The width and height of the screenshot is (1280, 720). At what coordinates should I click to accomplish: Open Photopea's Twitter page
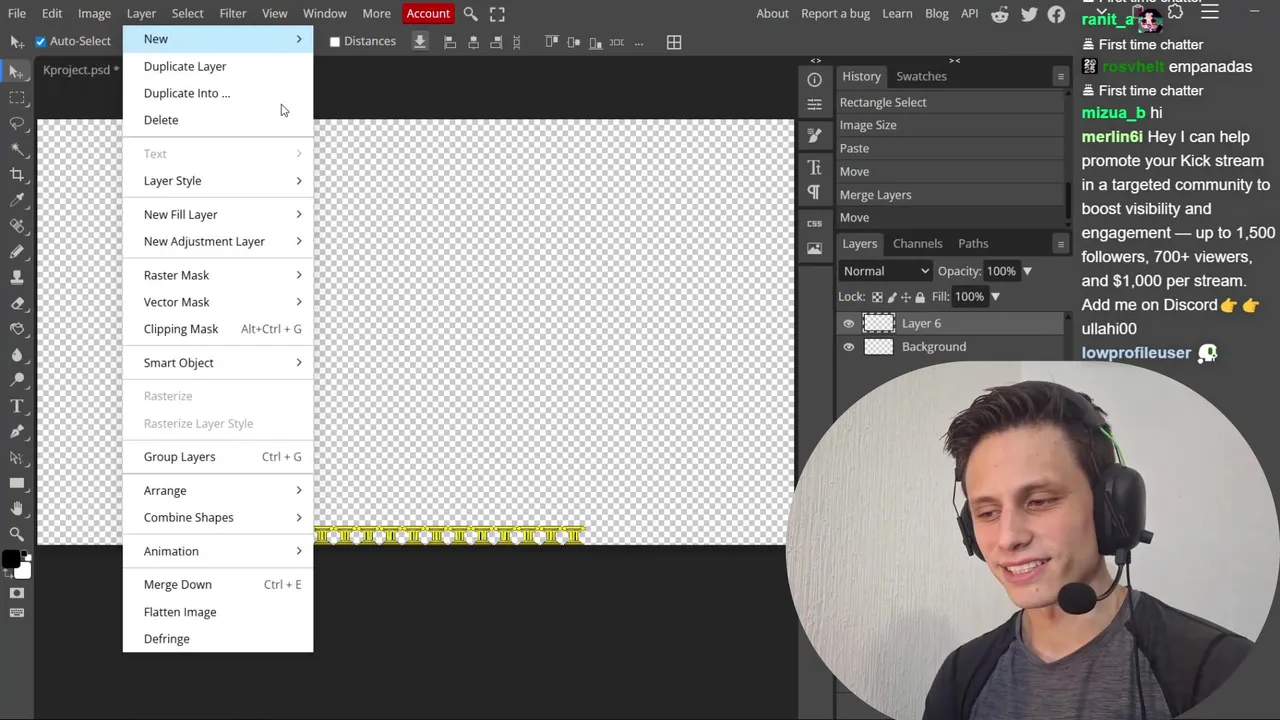(x=1029, y=14)
